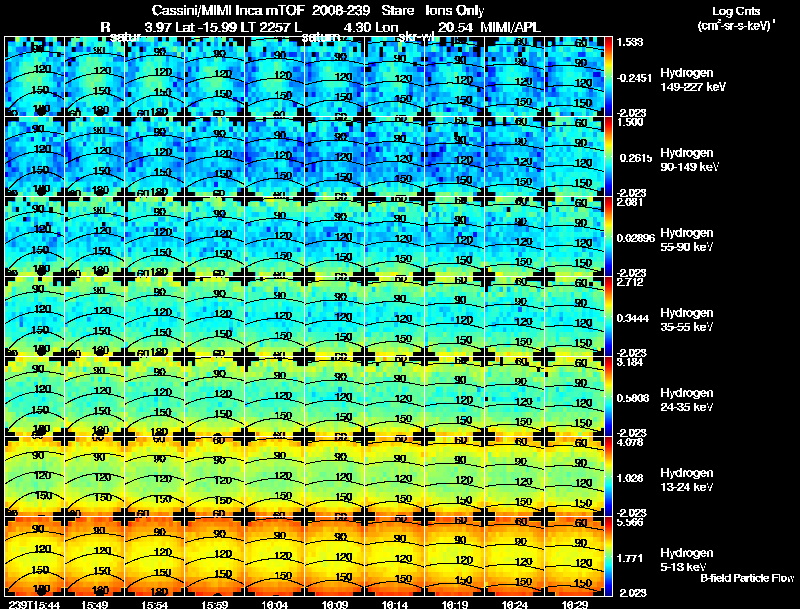Screen dimensions: 800x609
Task: Click the colorbar midpoint value "-0.2451"
Action: pyautogui.click(x=634, y=78)
